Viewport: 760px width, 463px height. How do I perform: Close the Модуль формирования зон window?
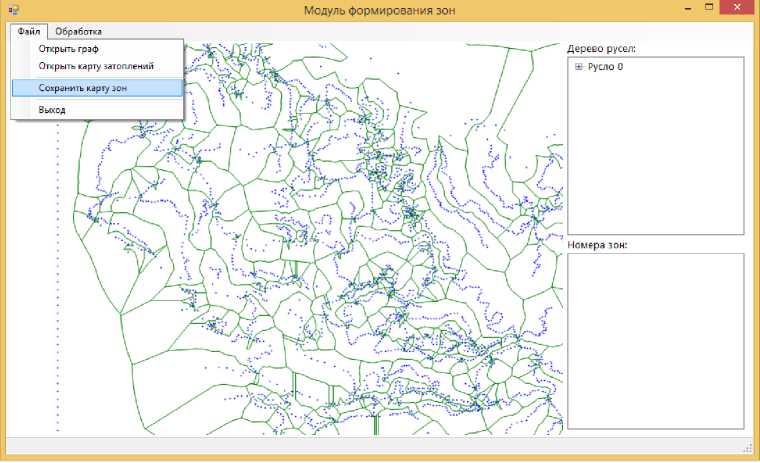click(x=737, y=7)
